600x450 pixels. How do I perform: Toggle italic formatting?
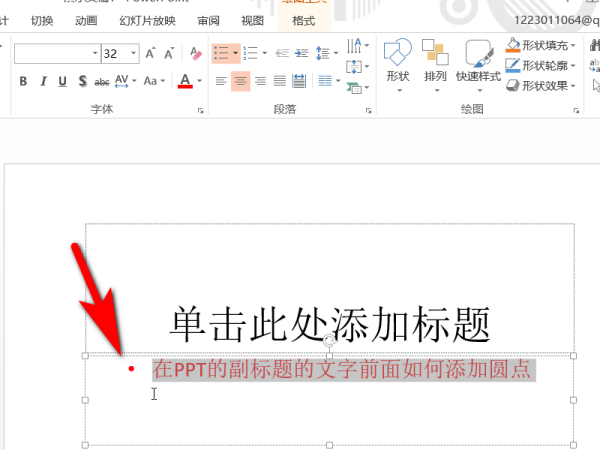pyautogui.click(x=43, y=81)
